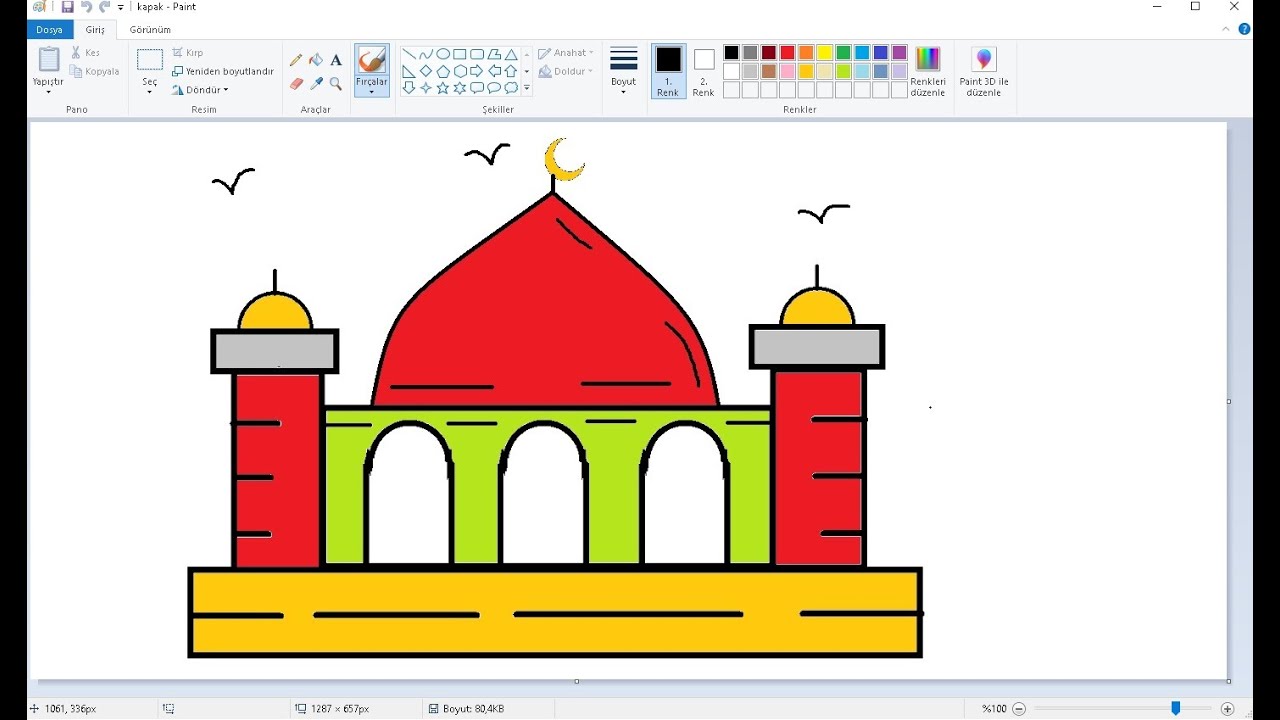Select the Eraser tool

[x=296, y=84]
